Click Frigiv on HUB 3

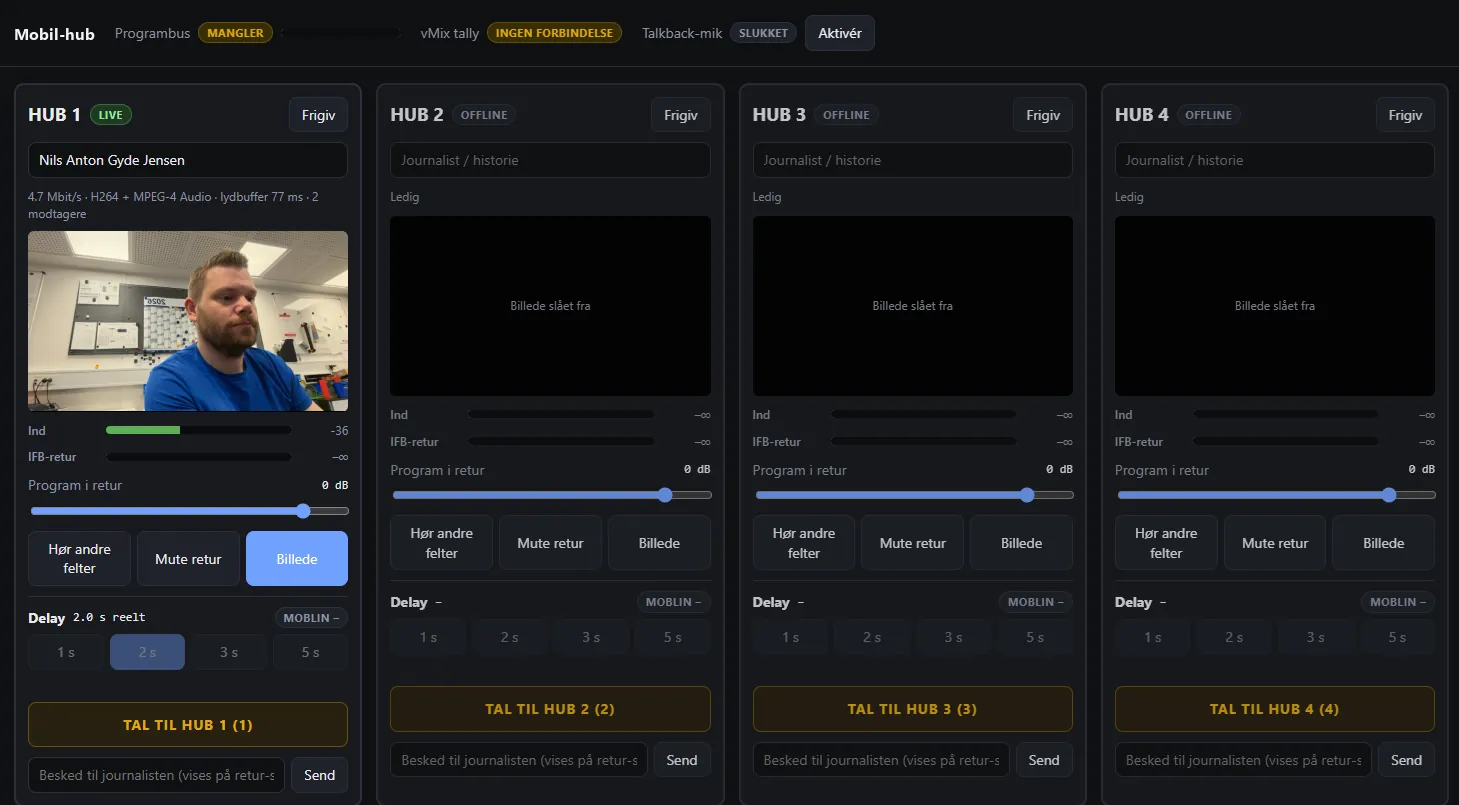point(1043,115)
